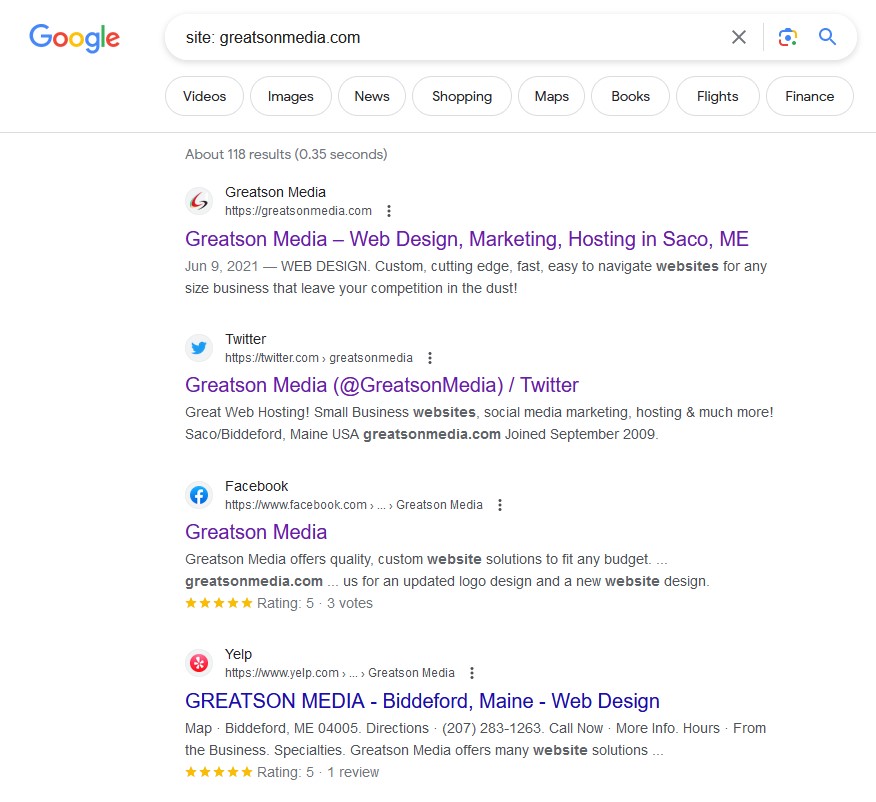The image size is (876, 802).
Task: Open more options for greatsonmedia.com result
Action: [x=389, y=211]
